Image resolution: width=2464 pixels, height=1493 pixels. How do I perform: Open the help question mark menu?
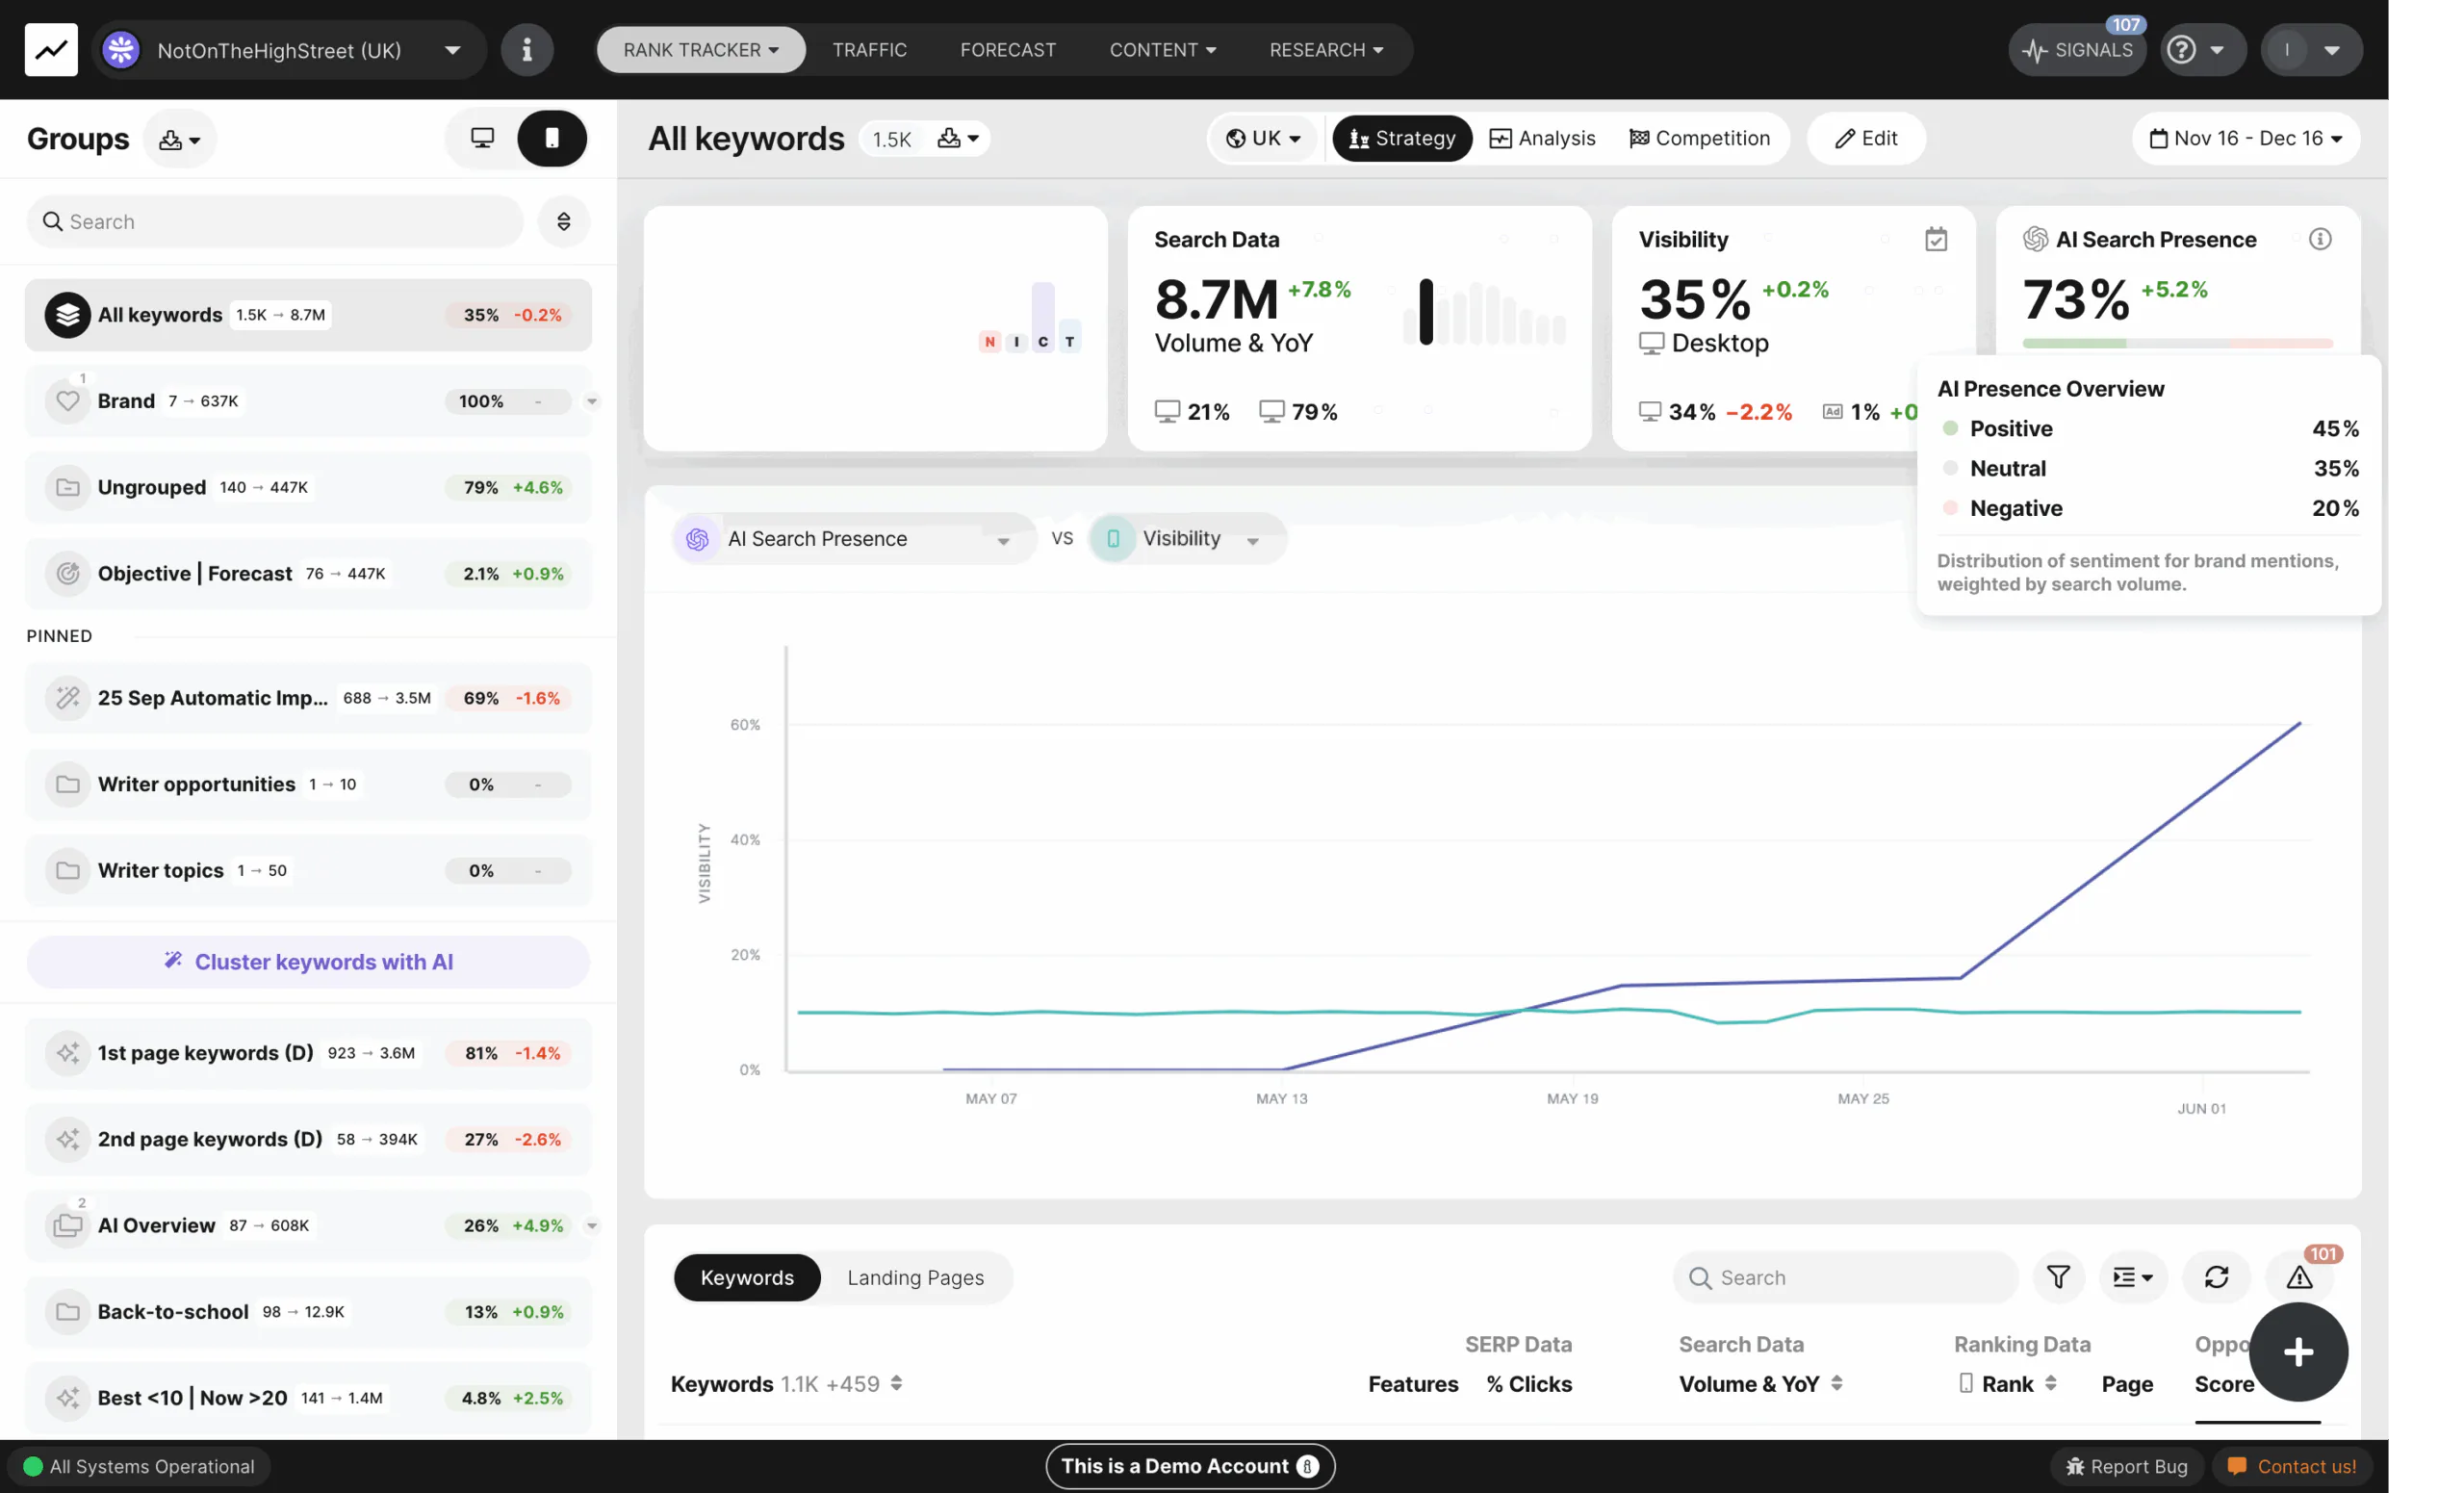pyautogui.click(x=2202, y=50)
